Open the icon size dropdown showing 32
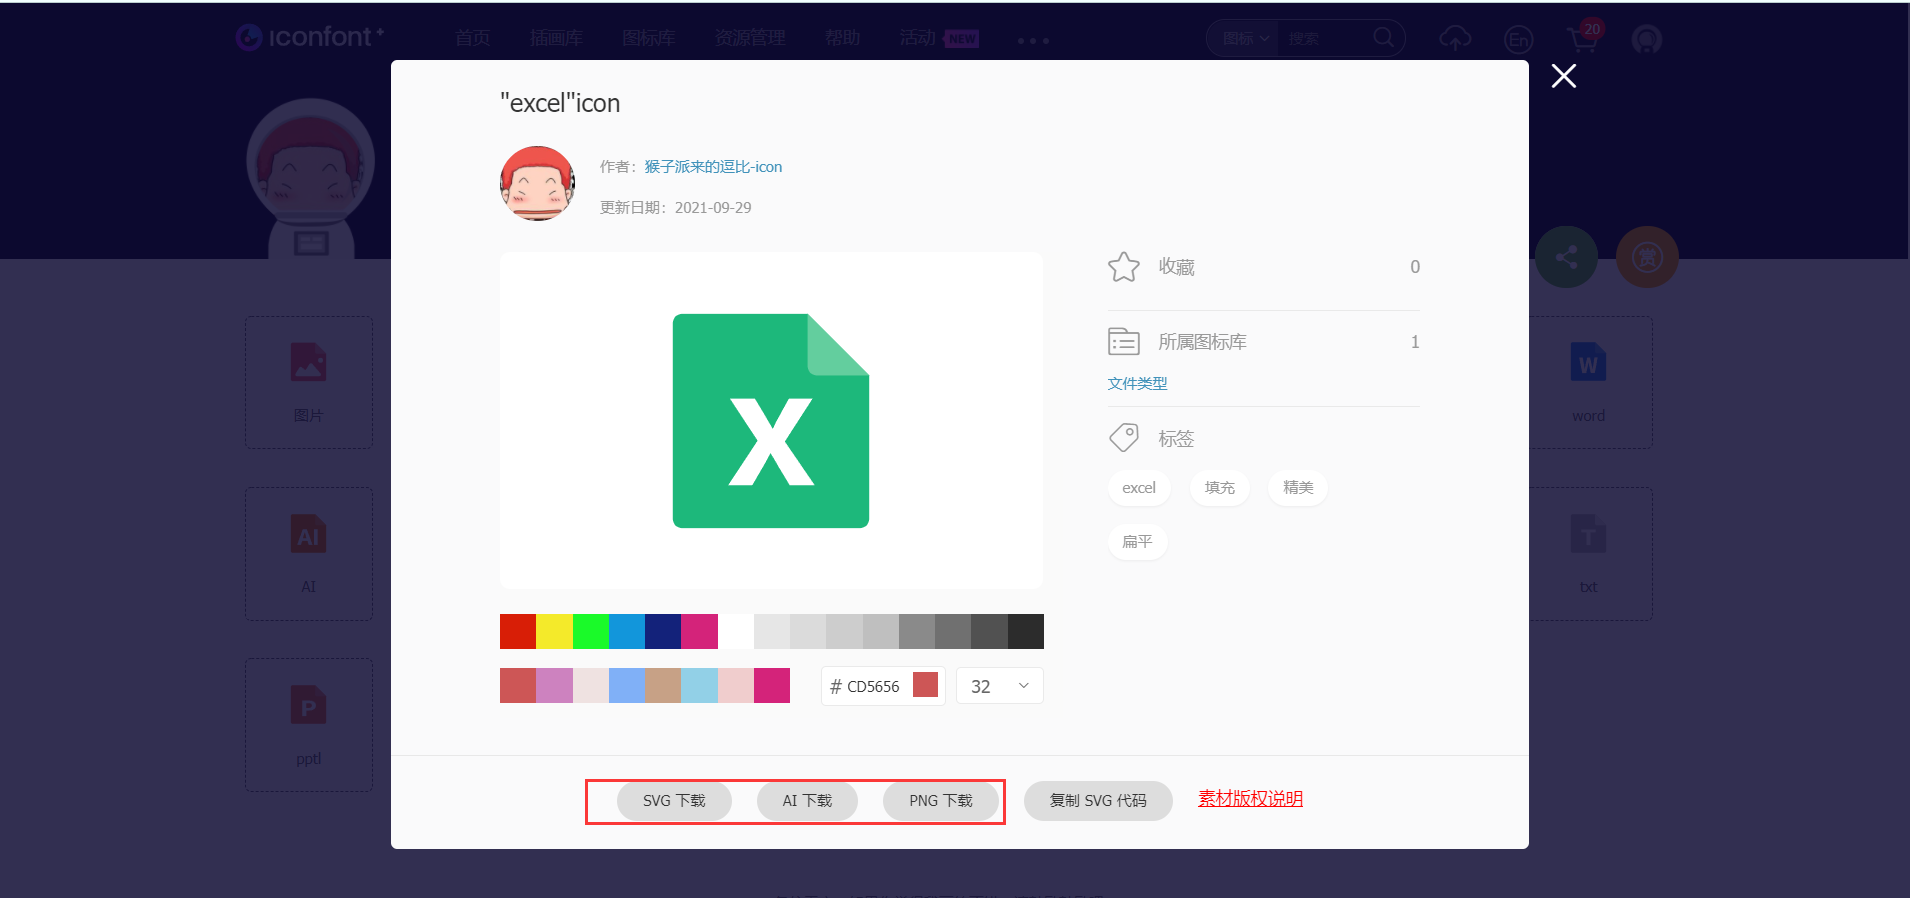This screenshot has height=898, width=1910. [999, 686]
